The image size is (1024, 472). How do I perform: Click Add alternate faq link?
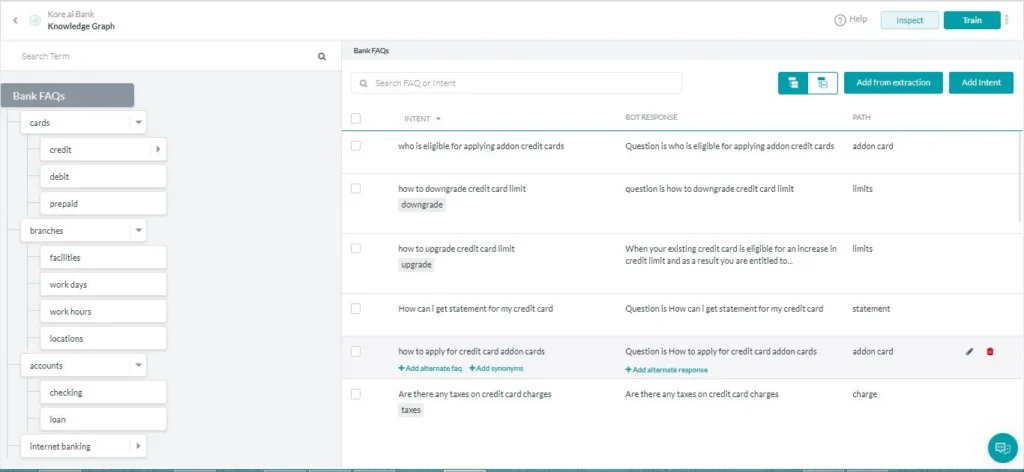click(430, 369)
